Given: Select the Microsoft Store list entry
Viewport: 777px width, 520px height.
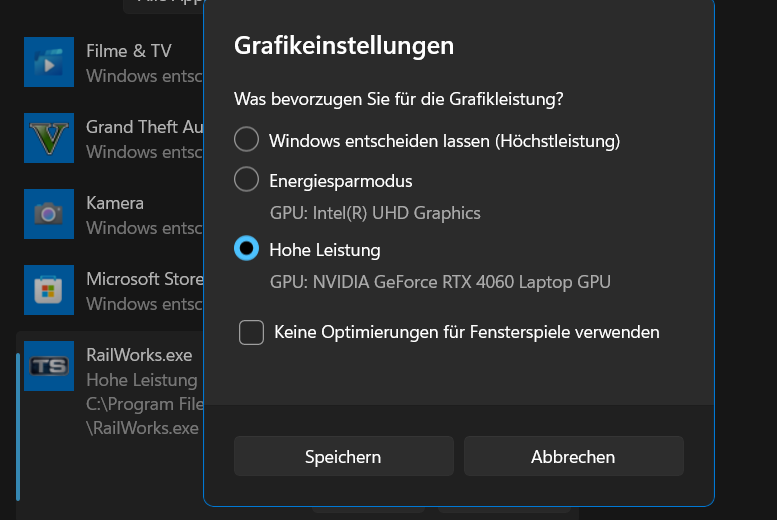Looking at the screenshot, I should 144,279.
